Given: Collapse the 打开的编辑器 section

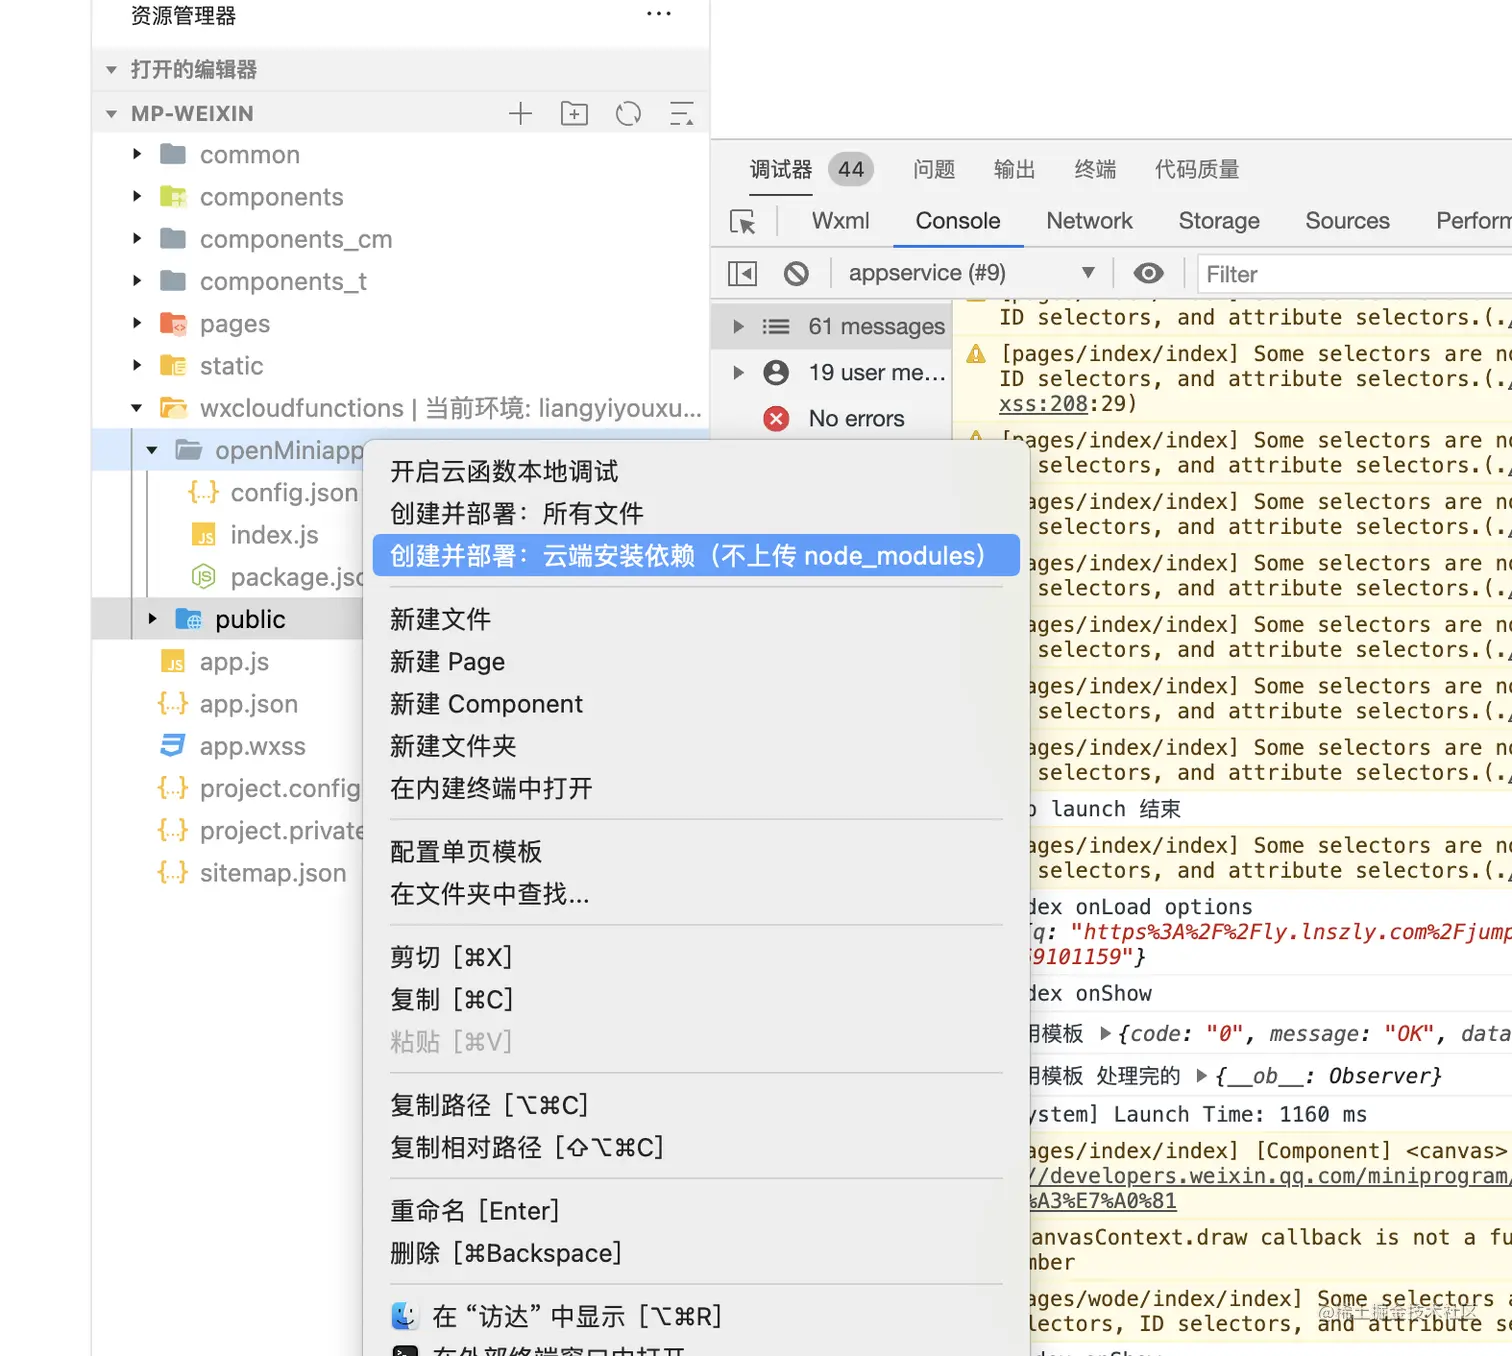Looking at the screenshot, I should pos(111,70).
